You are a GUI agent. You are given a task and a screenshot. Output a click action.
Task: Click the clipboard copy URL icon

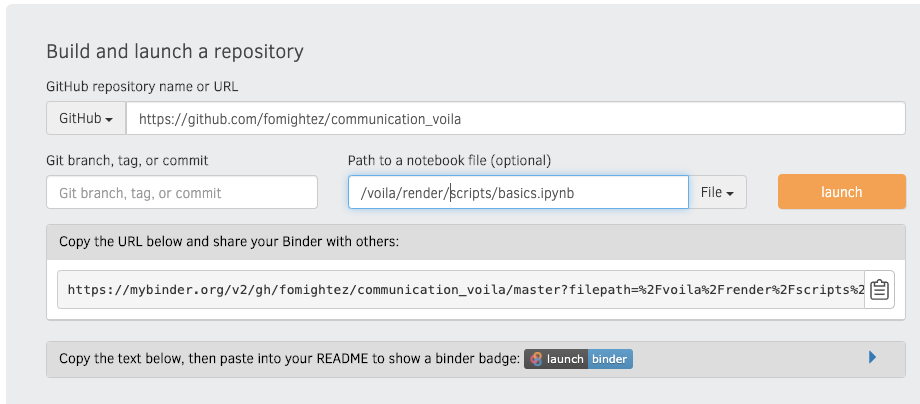click(879, 290)
